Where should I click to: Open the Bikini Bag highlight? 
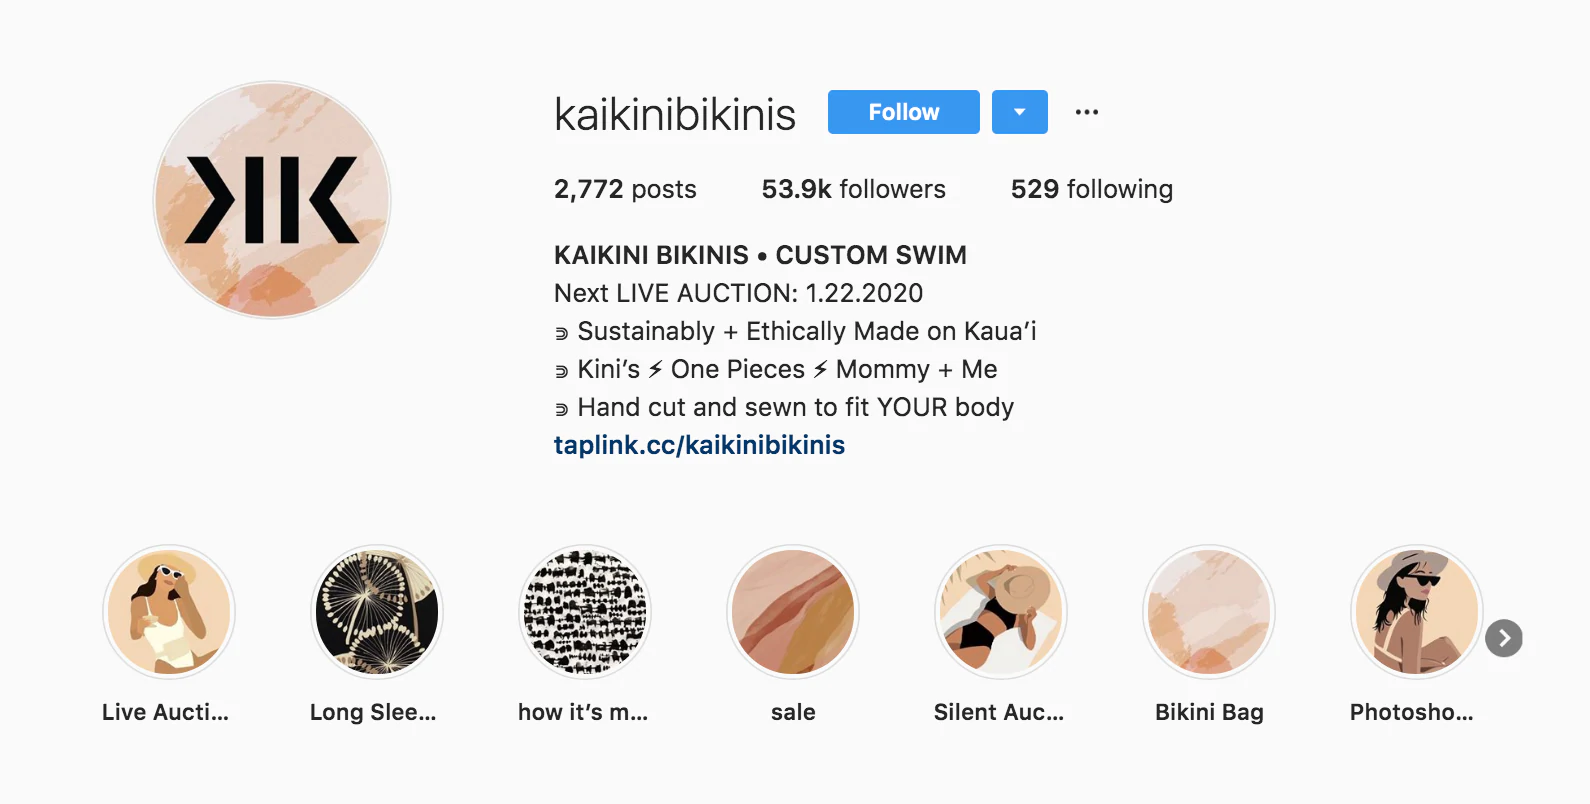[x=1209, y=611]
